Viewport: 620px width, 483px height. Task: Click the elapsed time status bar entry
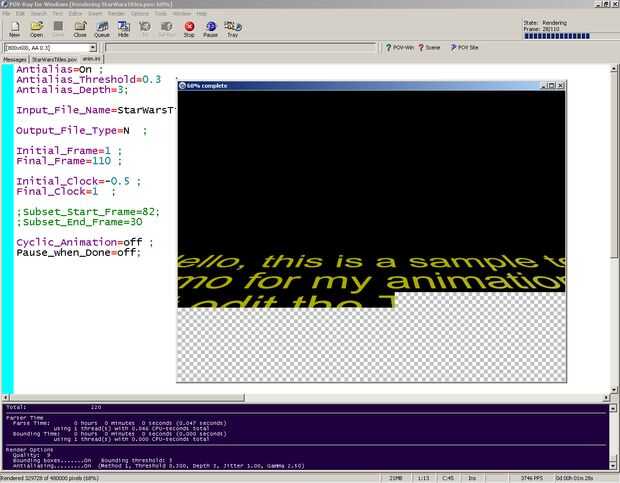point(574,478)
